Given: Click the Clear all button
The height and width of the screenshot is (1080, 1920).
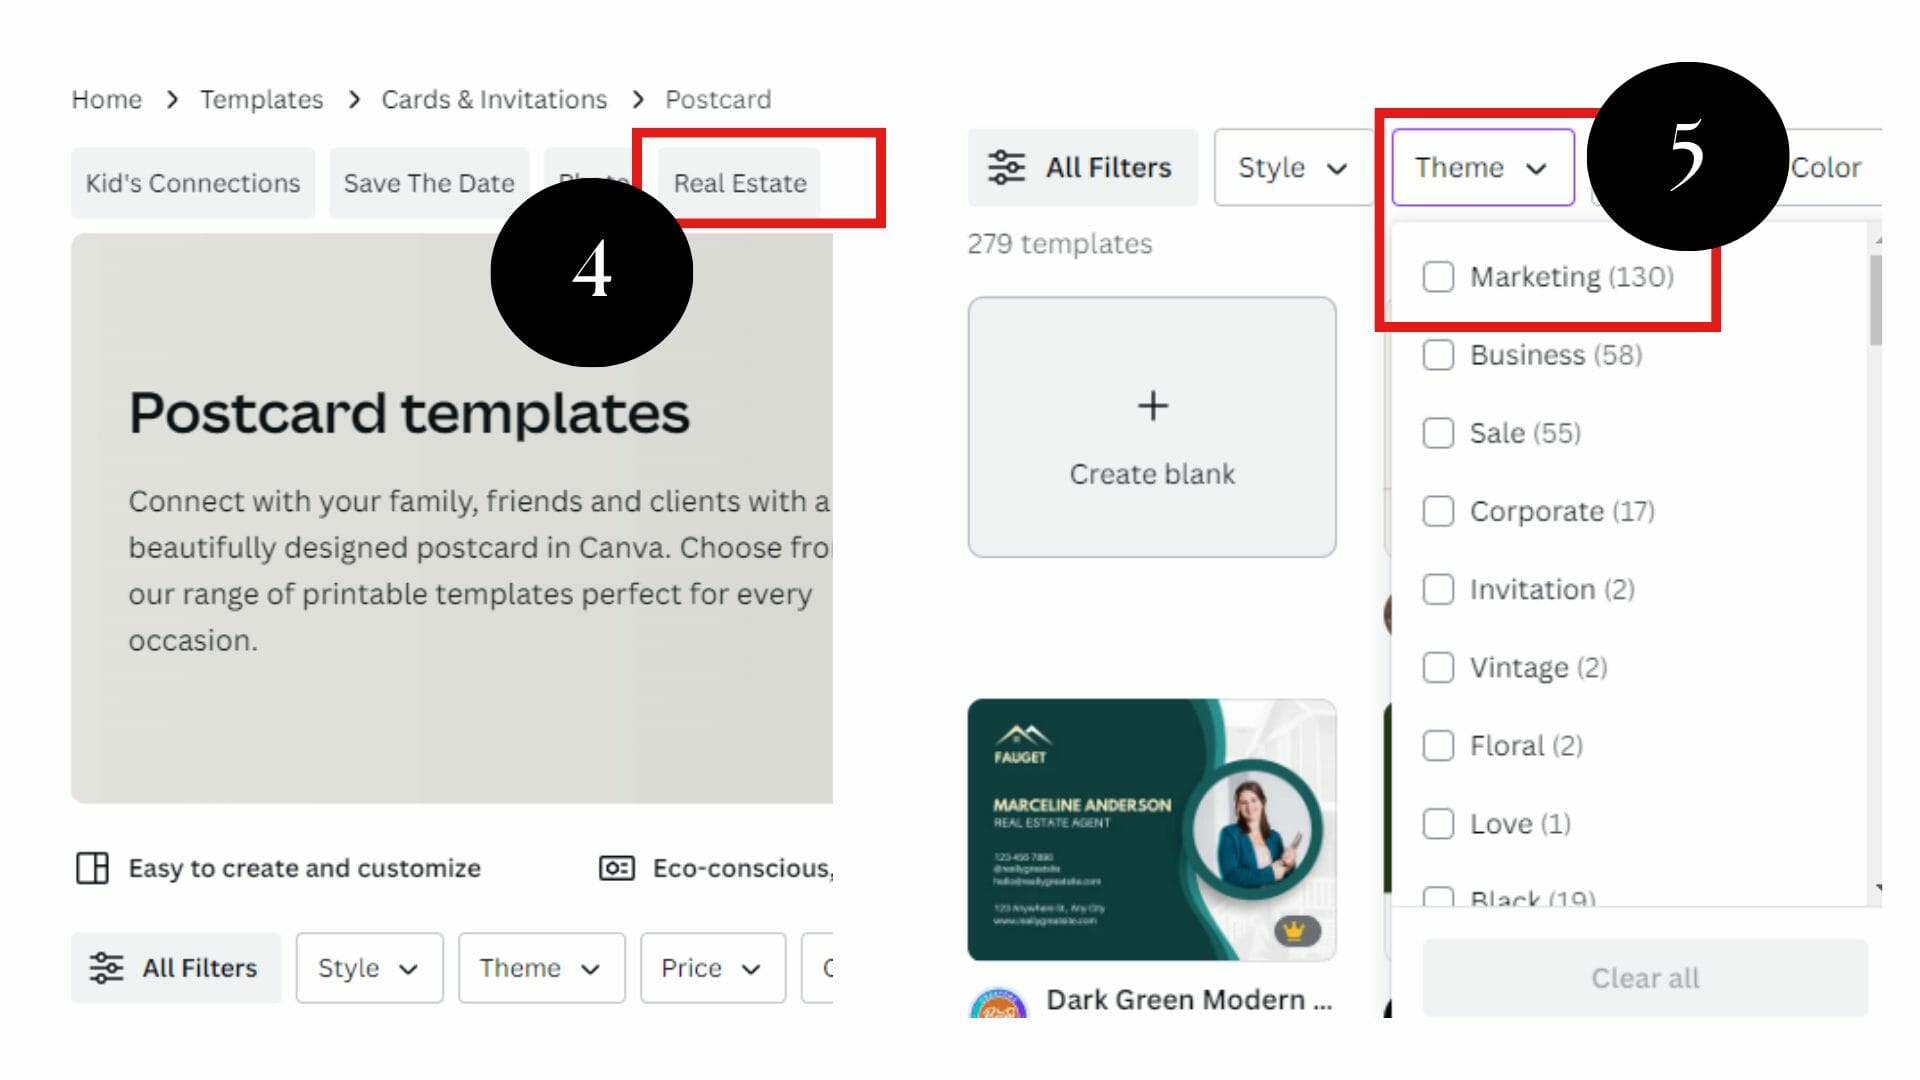Looking at the screenshot, I should tap(1643, 977).
